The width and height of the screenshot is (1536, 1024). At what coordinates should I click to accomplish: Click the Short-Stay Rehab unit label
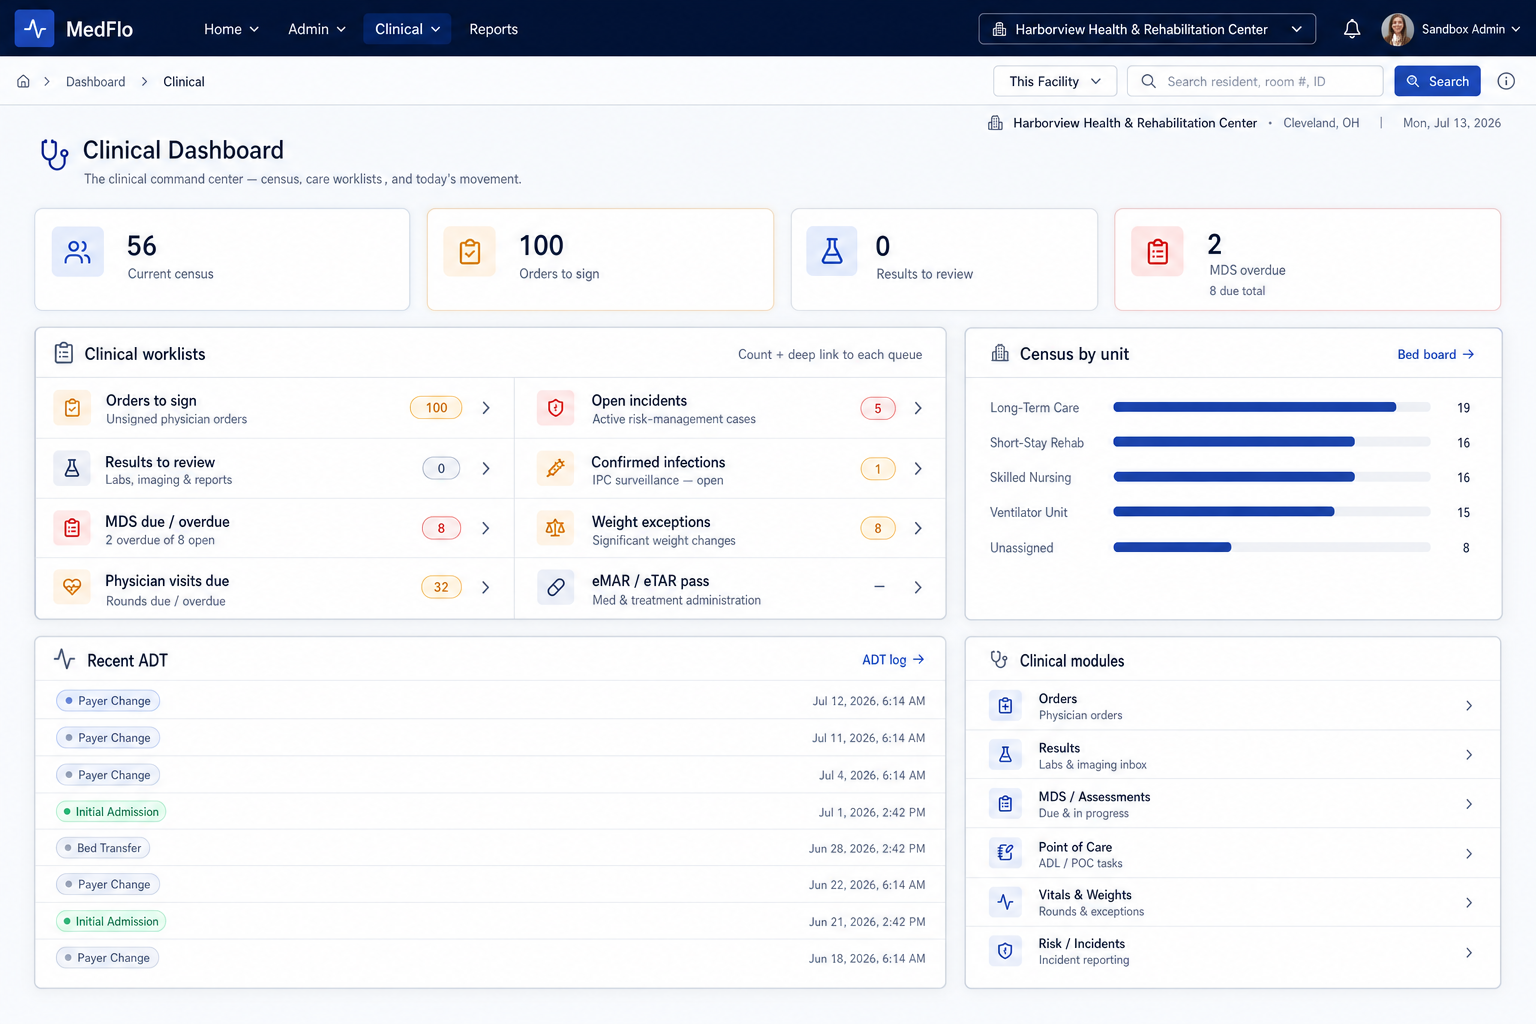1037,443
